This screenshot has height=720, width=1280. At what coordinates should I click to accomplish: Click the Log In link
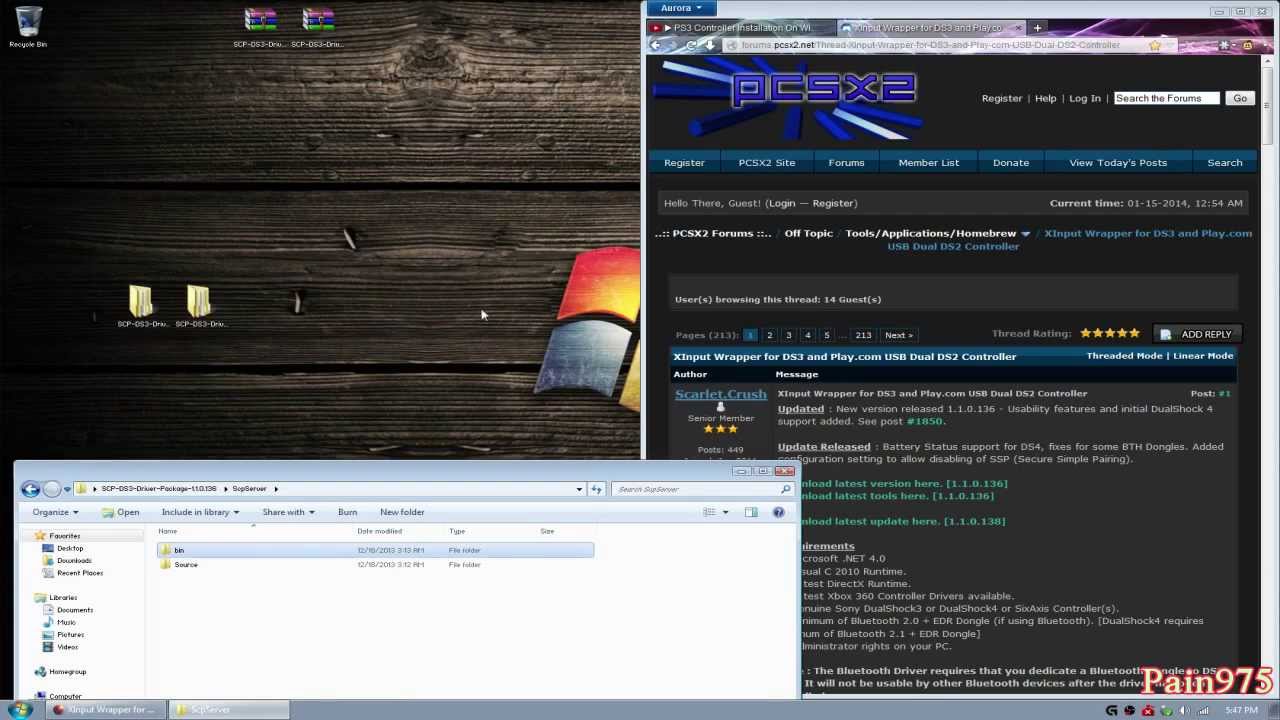(1085, 99)
